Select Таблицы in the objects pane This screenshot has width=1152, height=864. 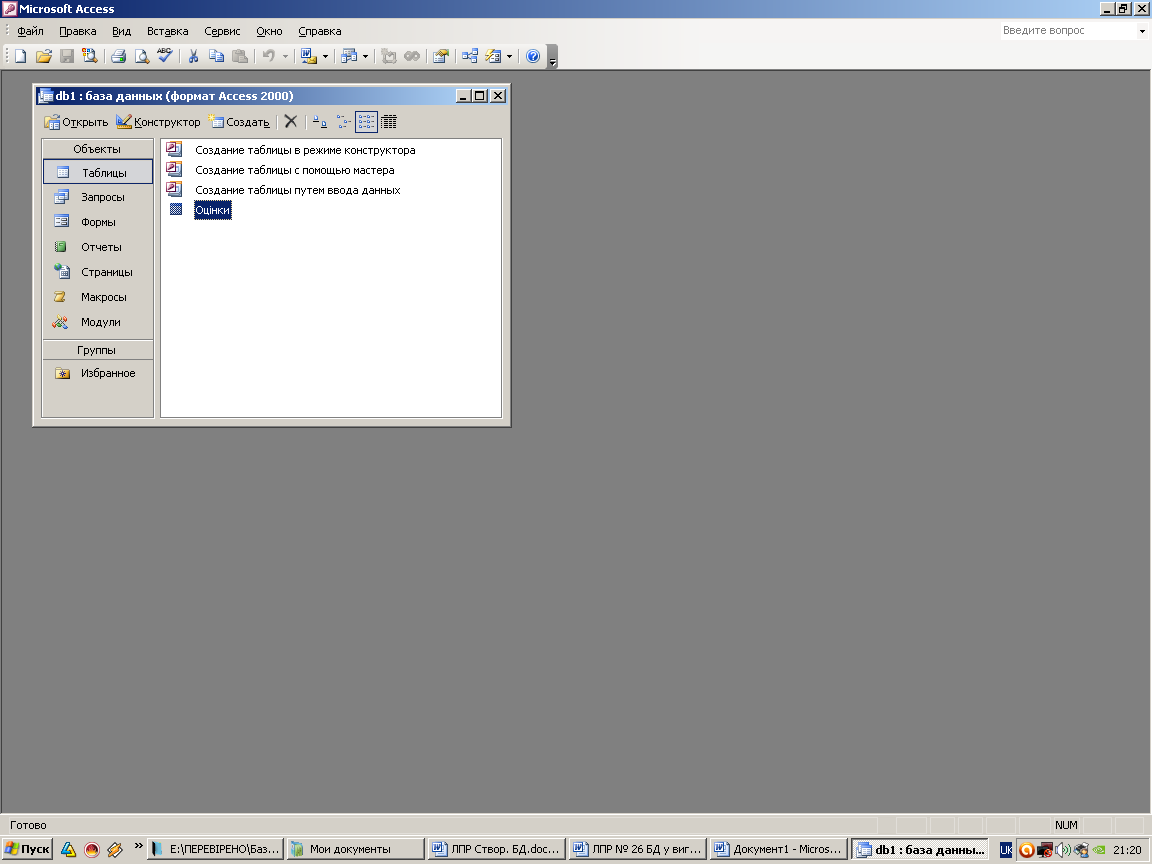[x=98, y=172]
